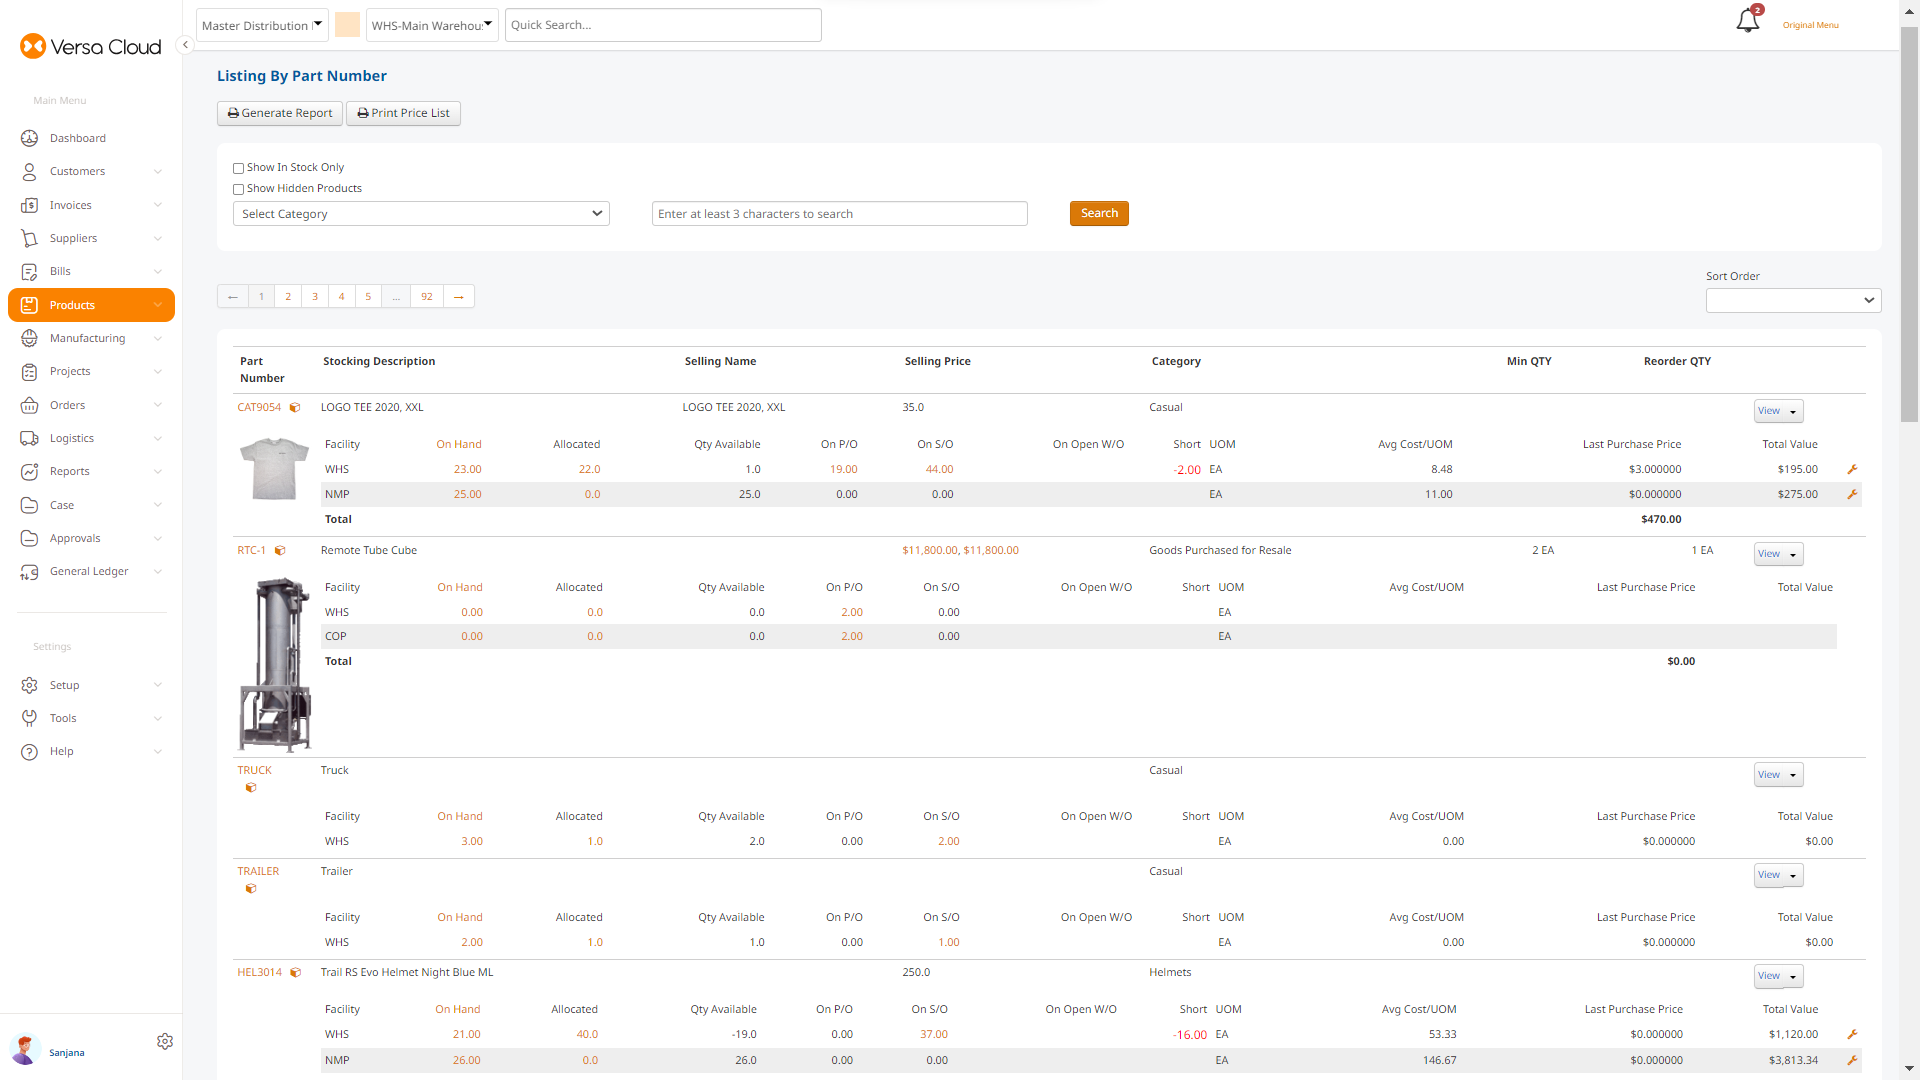Select Products in the main menu
The width and height of the screenshot is (1920, 1080).
coord(71,305)
